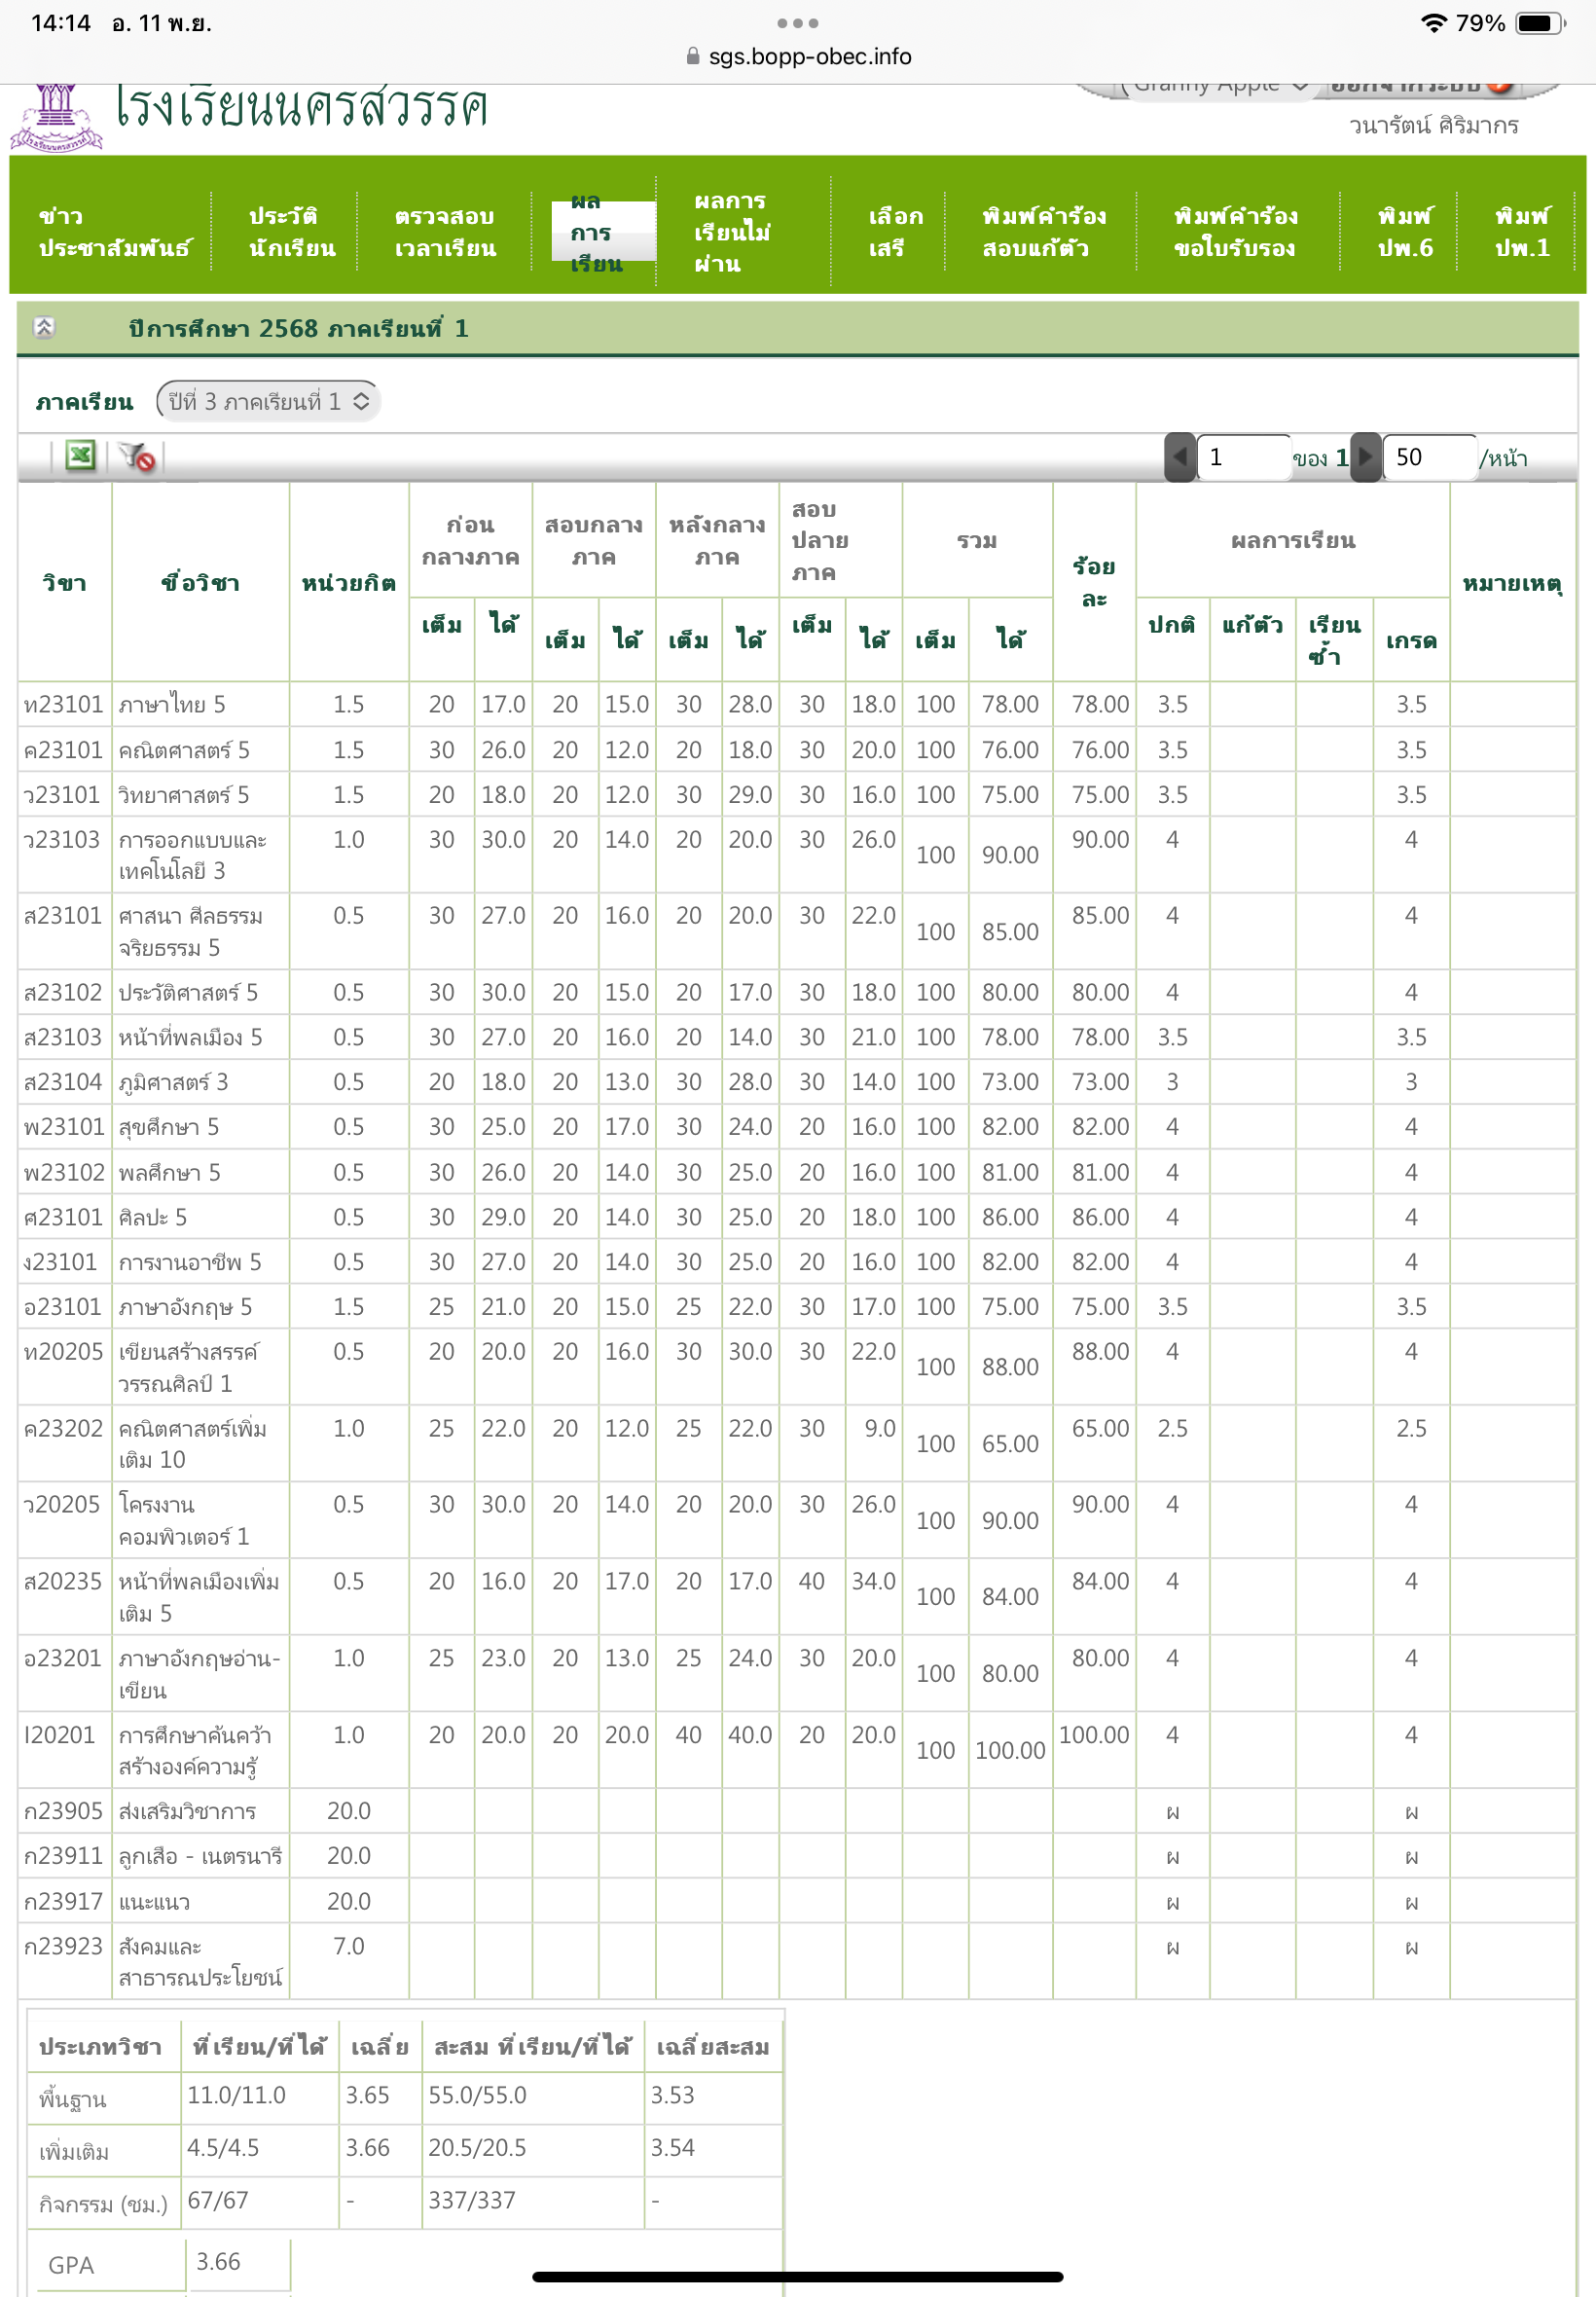Click the พิมพ์ ปพ.1 button

pos(1521,232)
